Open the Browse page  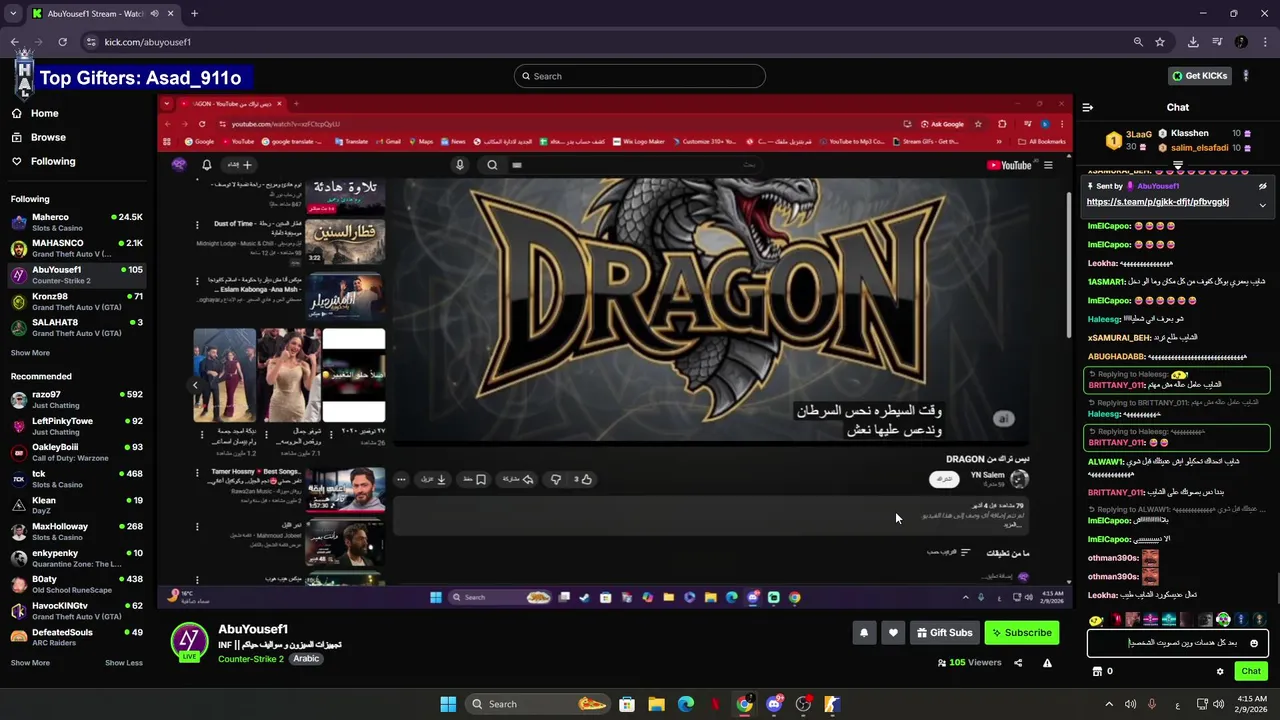pos(38,137)
